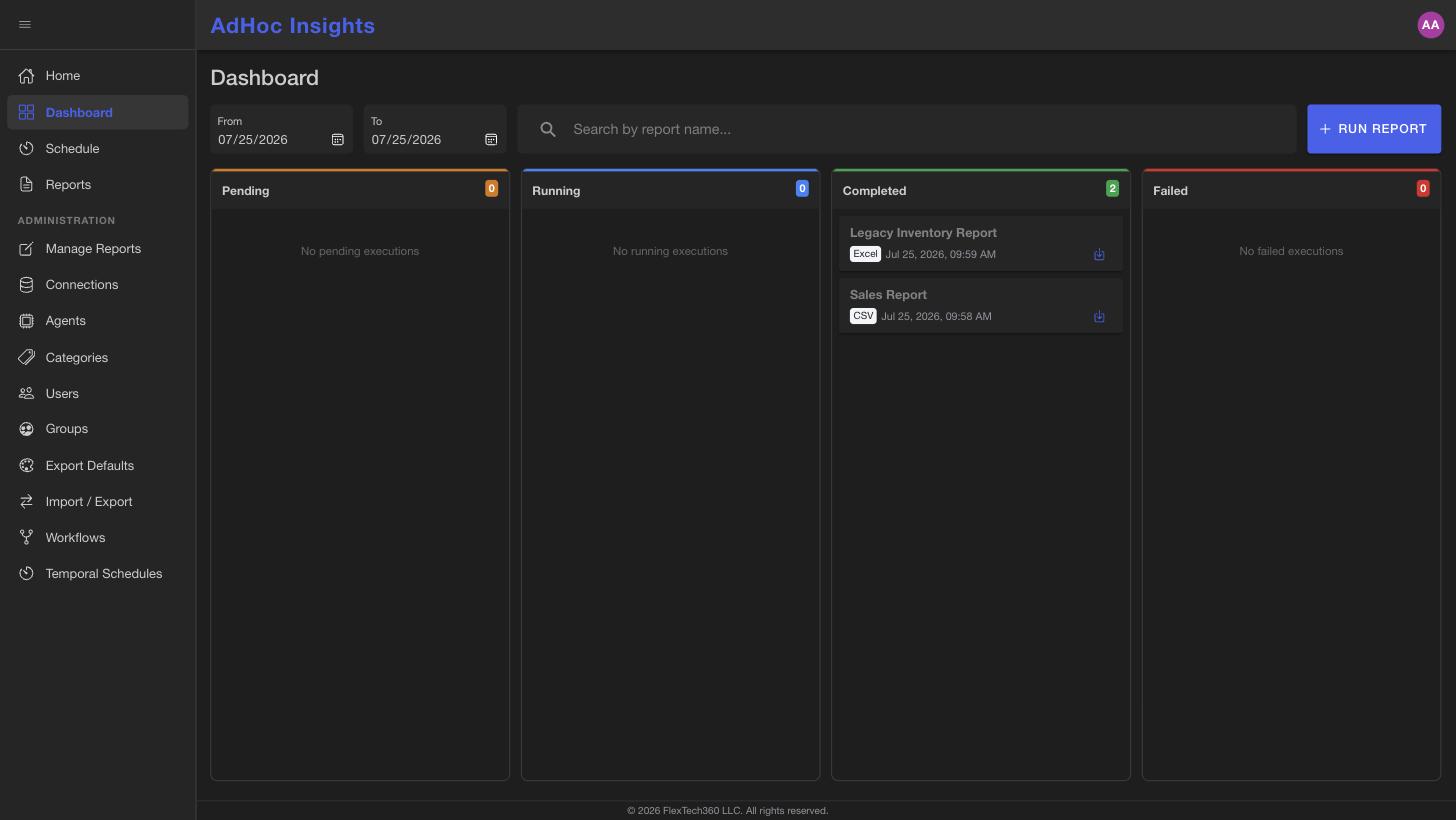Open the Temporal Schedules page
Screen dimensions: 1456x820
(x=98, y=574)
